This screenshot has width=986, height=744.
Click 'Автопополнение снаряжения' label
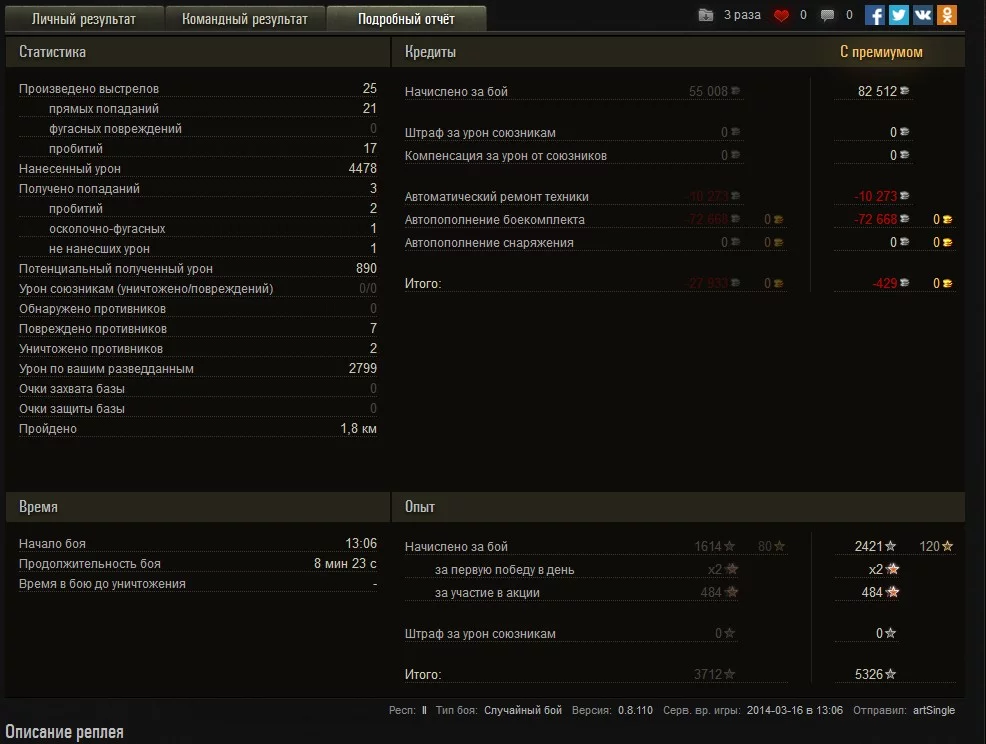[x=489, y=243]
